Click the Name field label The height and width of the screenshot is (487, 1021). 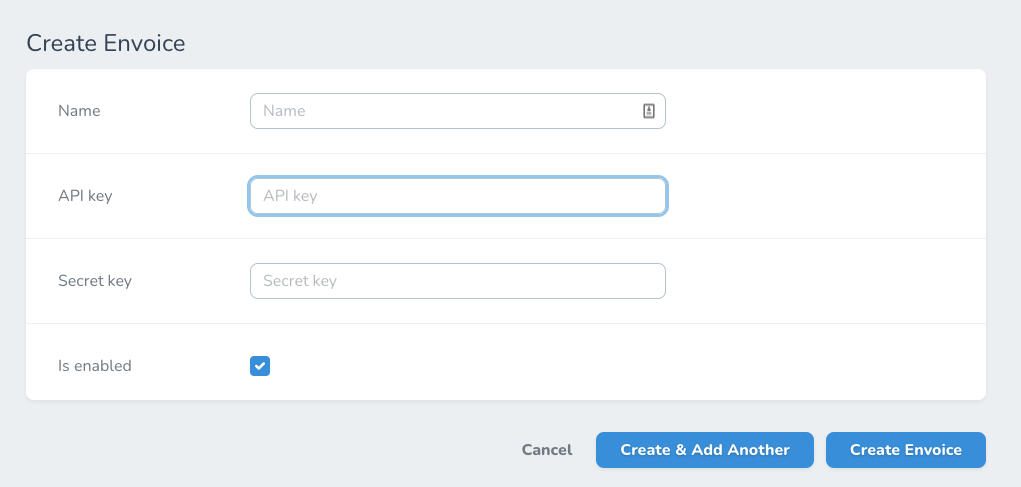point(79,111)
